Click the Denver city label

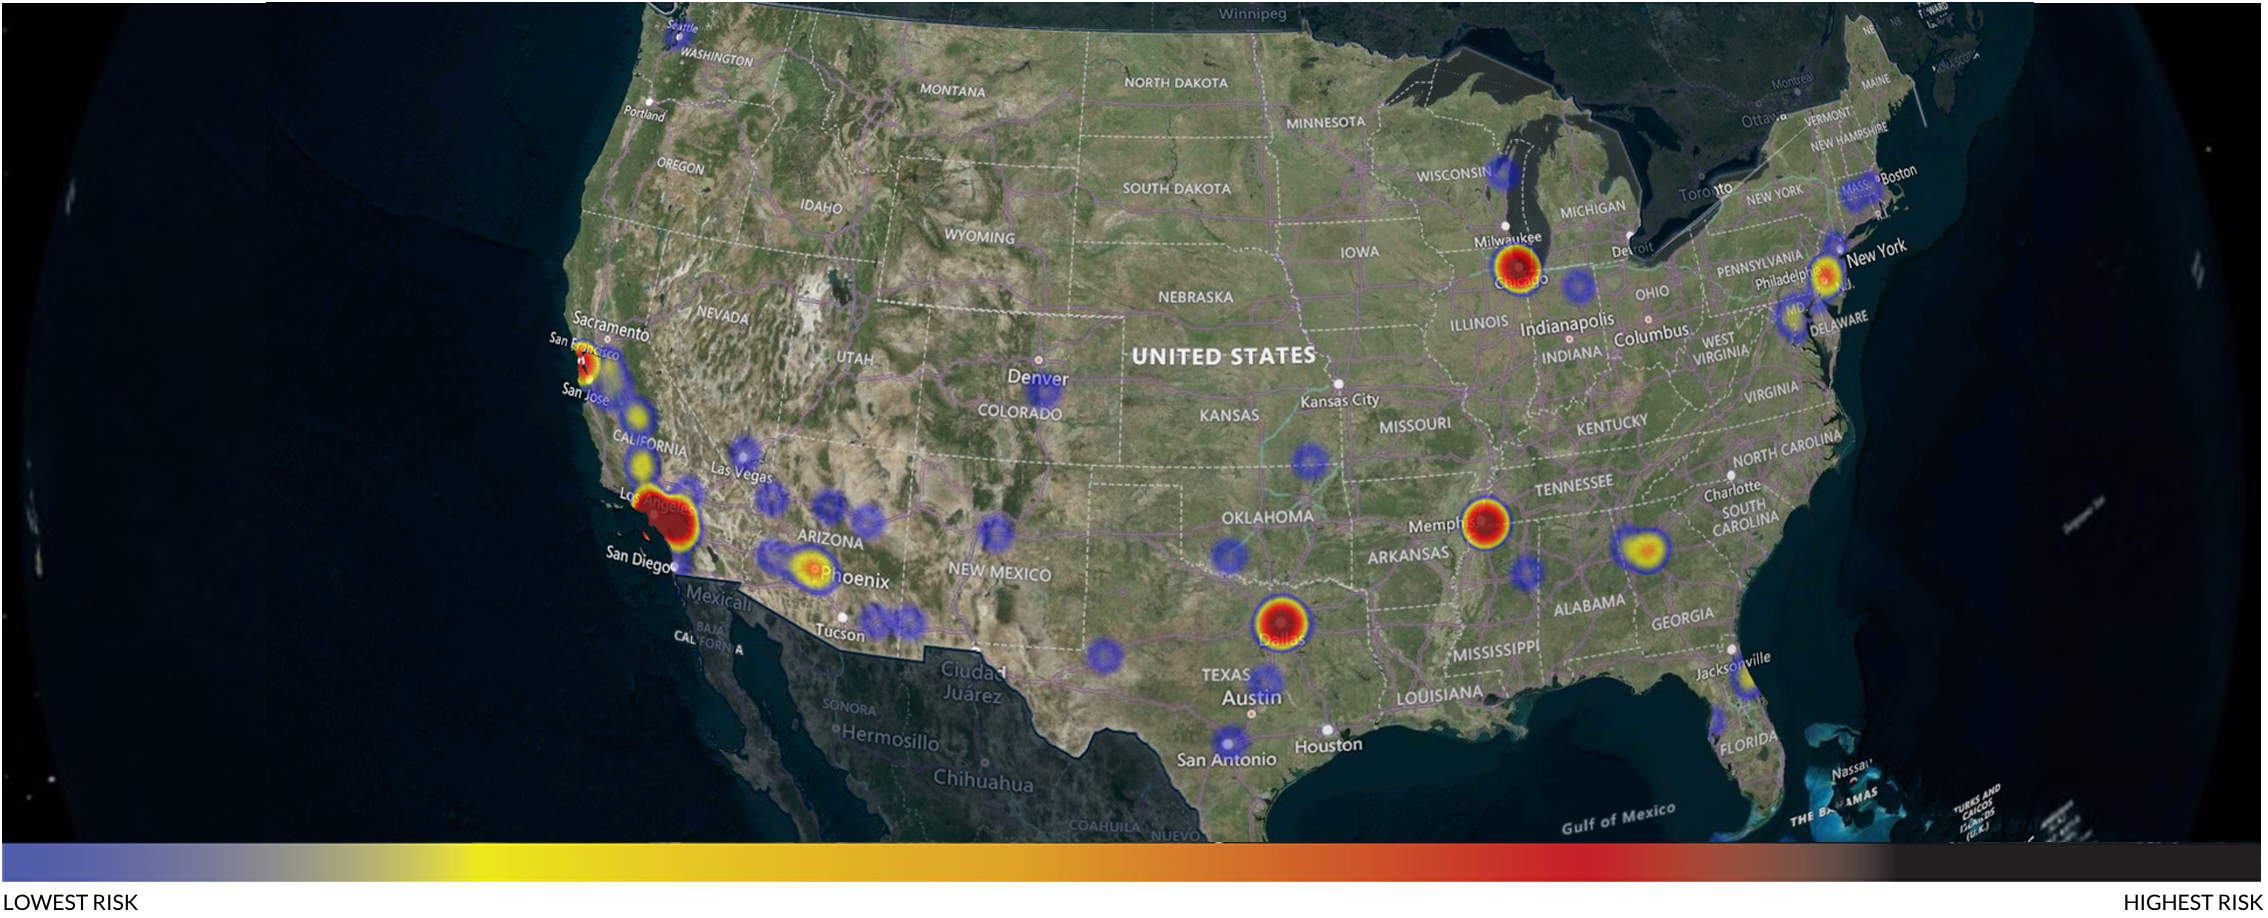click(x=1038, y=379)
